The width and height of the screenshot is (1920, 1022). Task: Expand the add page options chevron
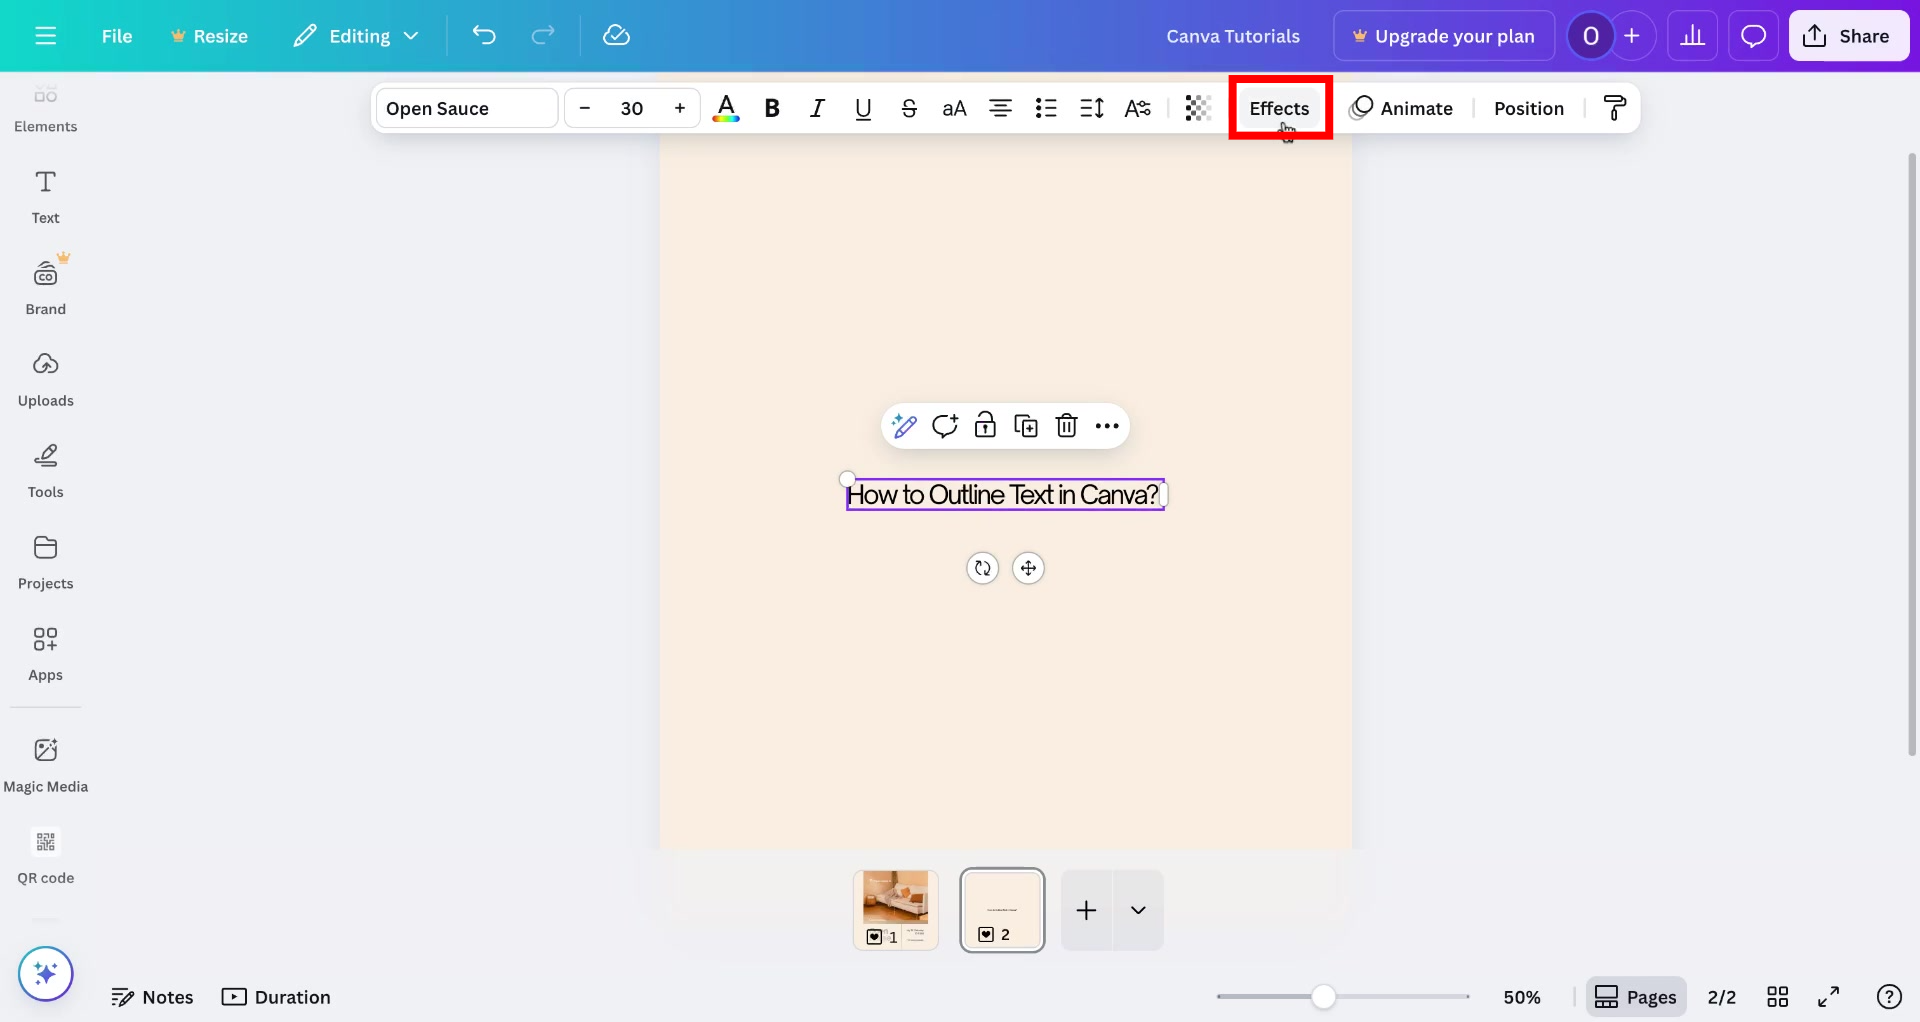click(x=1138, y=910)
